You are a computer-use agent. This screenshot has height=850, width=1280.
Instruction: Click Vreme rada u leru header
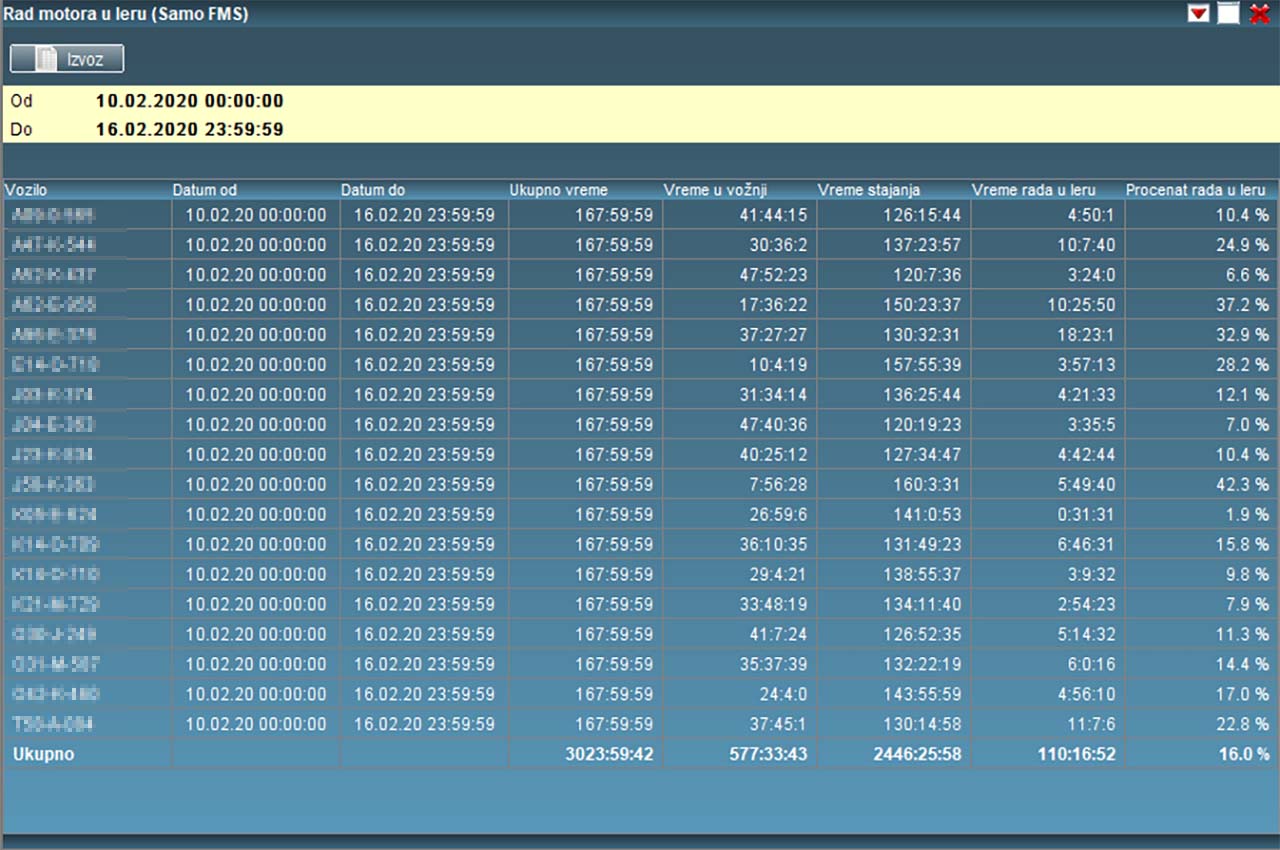[1034, 190]
